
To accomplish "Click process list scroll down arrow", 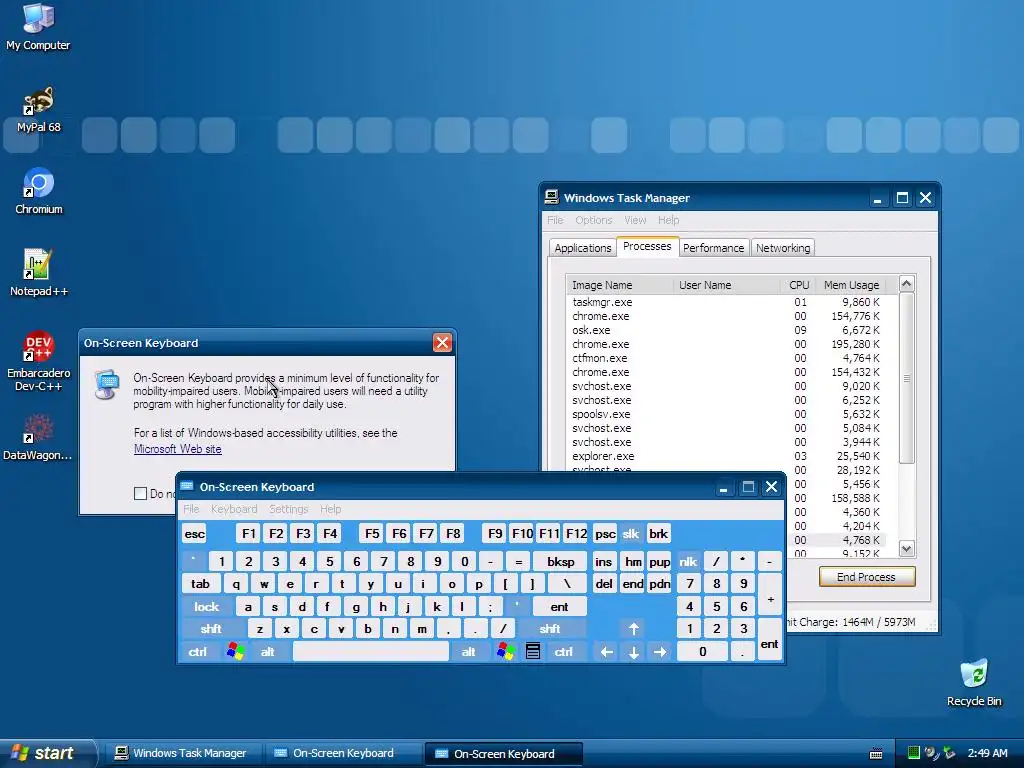I will pos(906,549).
